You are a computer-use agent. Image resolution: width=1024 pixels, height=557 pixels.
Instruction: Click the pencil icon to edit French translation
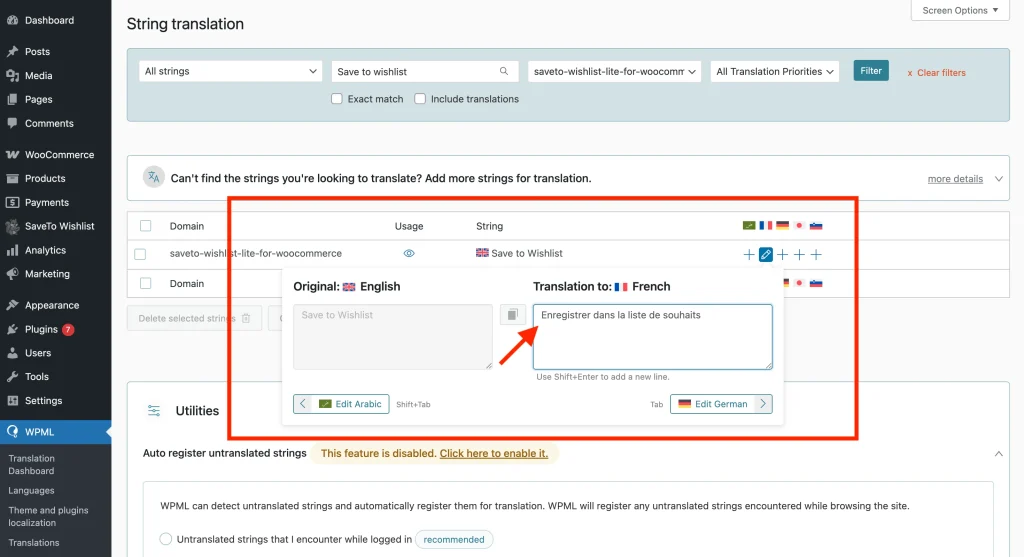pyautogui.click(x=766, y=255)
